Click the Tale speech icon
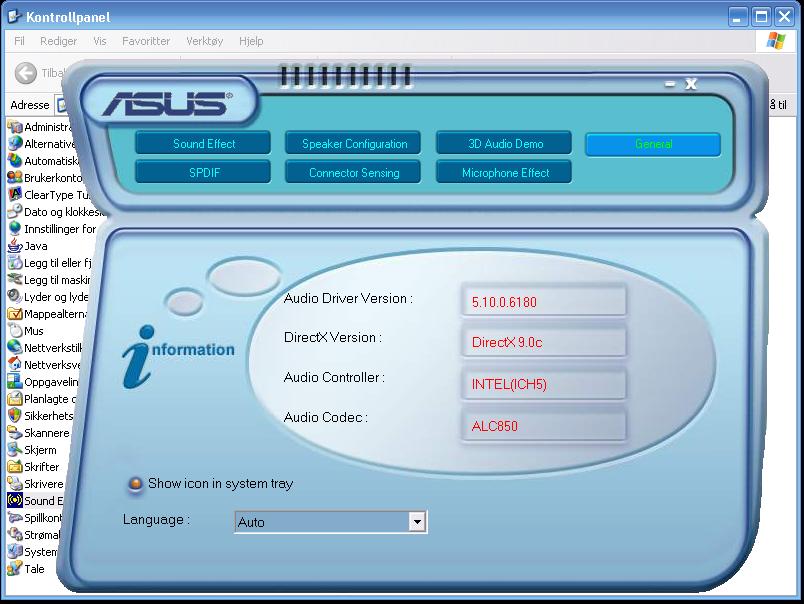This screenshot has height=604, width=804. coord(15,568)
